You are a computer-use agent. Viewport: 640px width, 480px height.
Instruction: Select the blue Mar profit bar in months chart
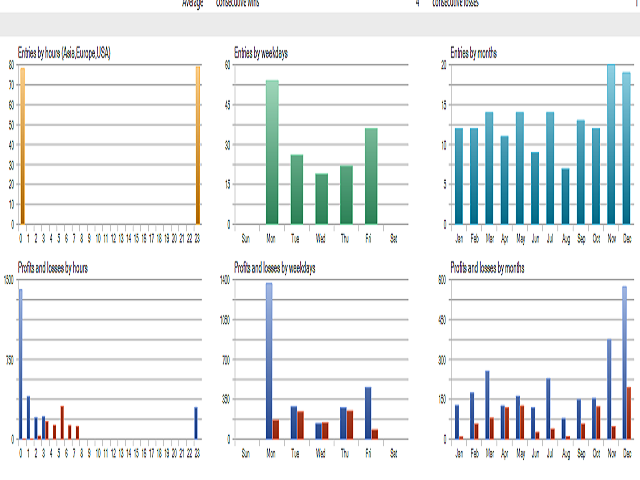(x=487, y=405)
